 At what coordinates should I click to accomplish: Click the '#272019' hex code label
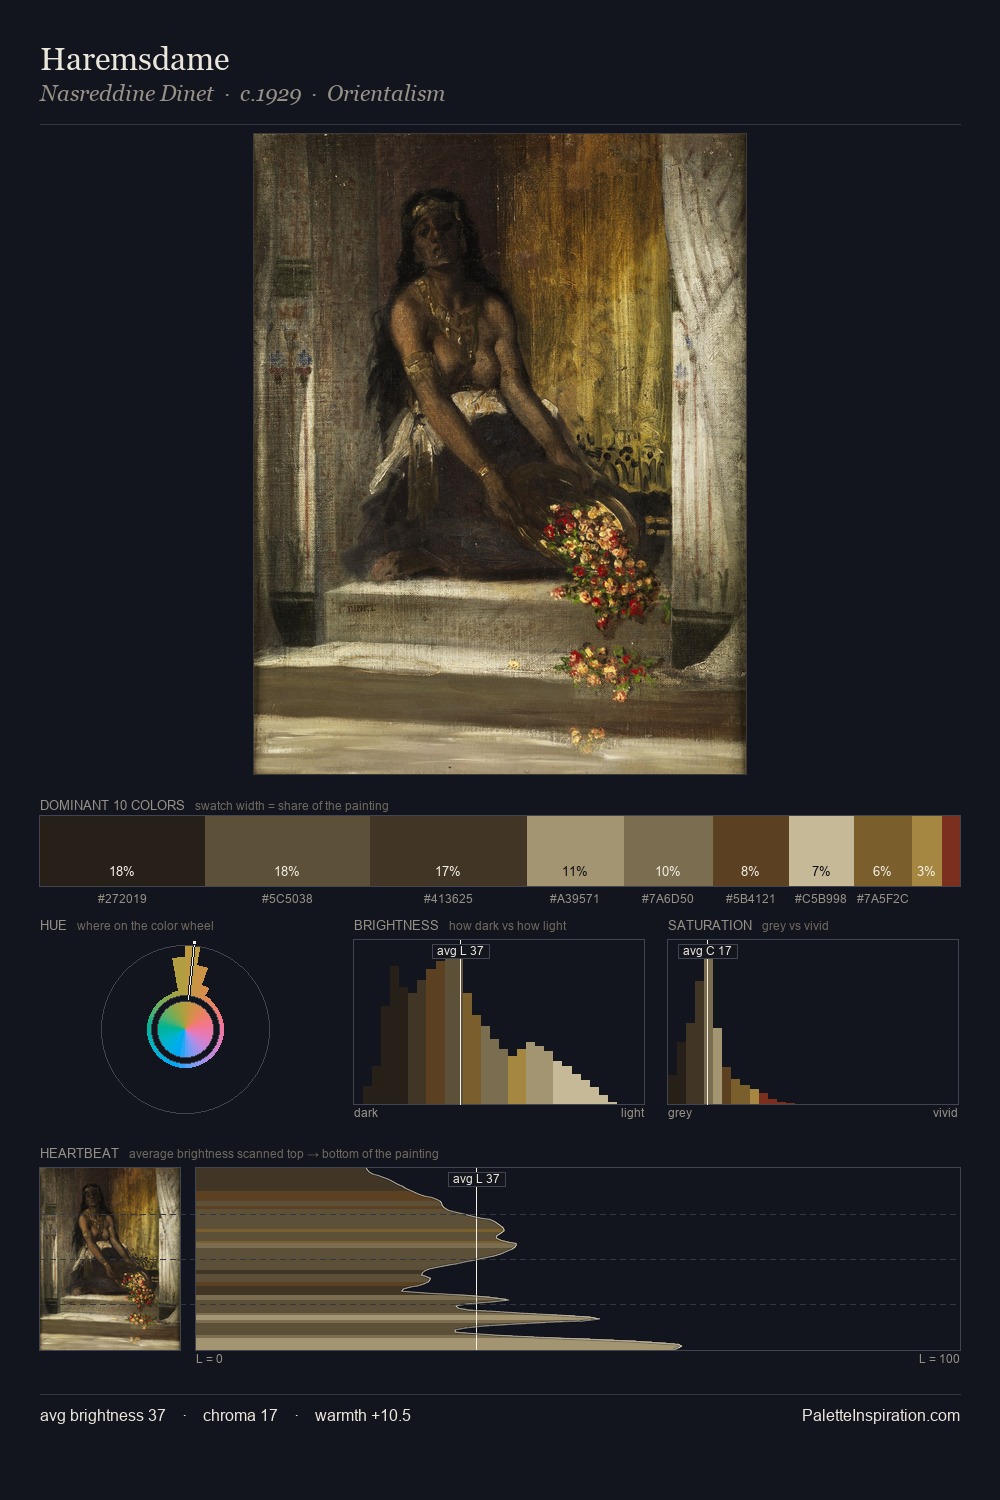click(x=122, y=899)
